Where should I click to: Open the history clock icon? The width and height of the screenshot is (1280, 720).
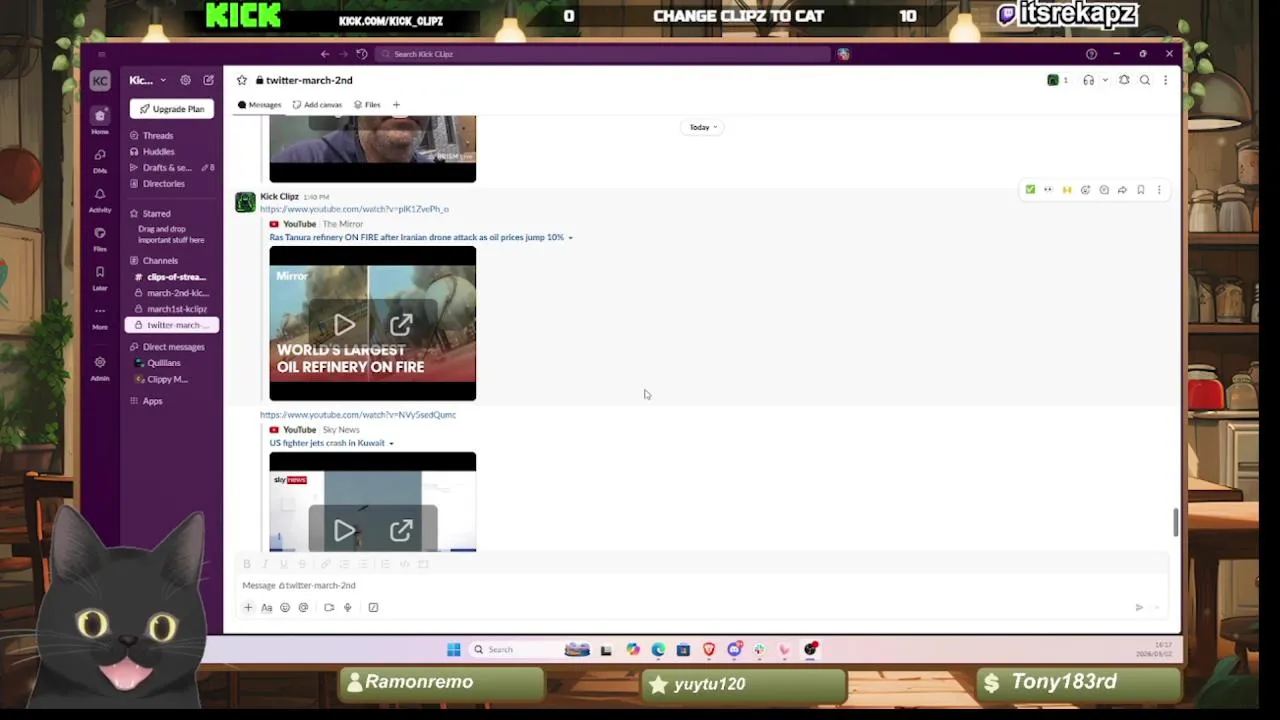pyautogui.click(x=362, y=54)
